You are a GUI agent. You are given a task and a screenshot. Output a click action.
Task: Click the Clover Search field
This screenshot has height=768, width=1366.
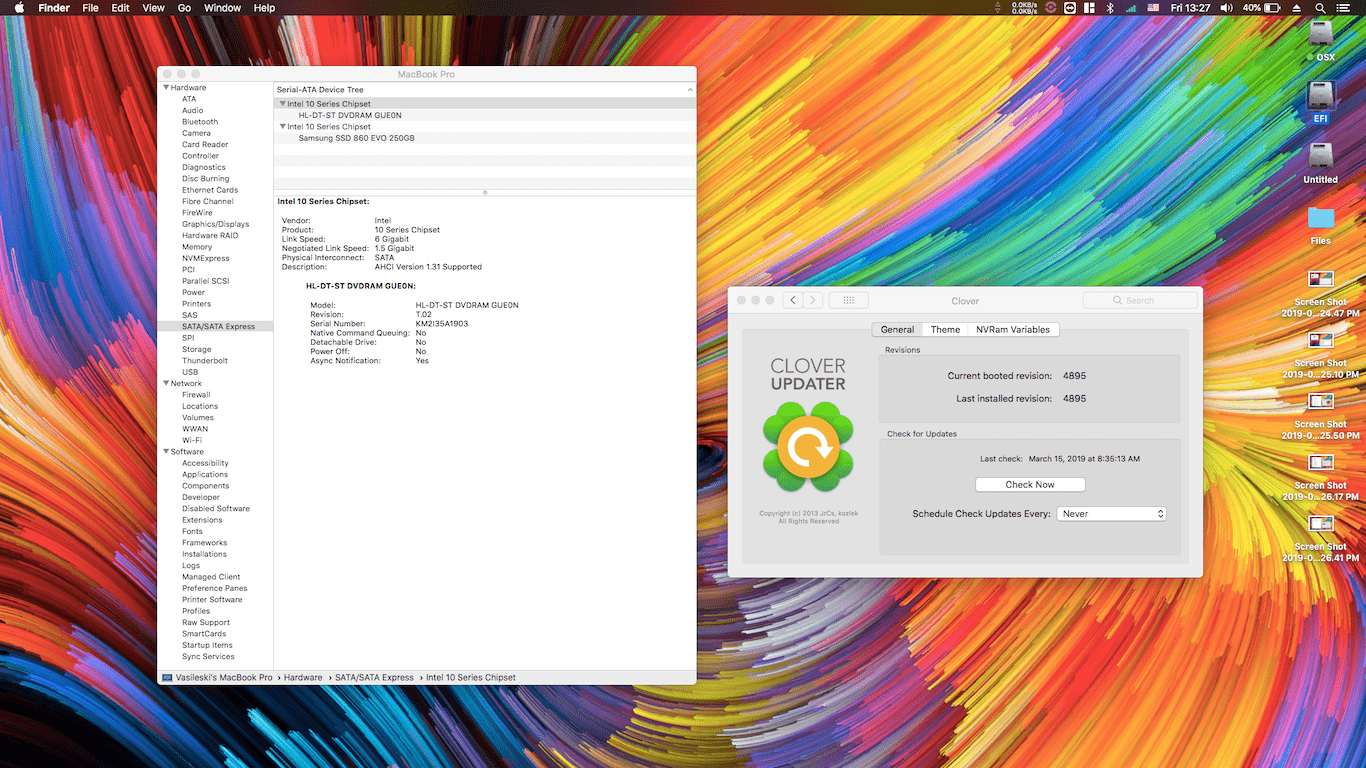coord(1140,300)
